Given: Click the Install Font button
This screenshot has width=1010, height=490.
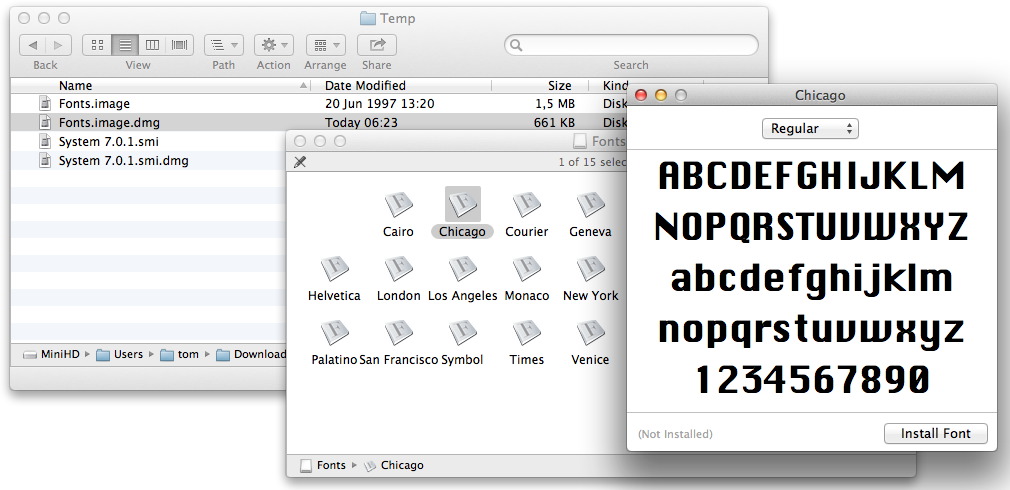Looking at the screenshot, I should [x=935, y=433].
